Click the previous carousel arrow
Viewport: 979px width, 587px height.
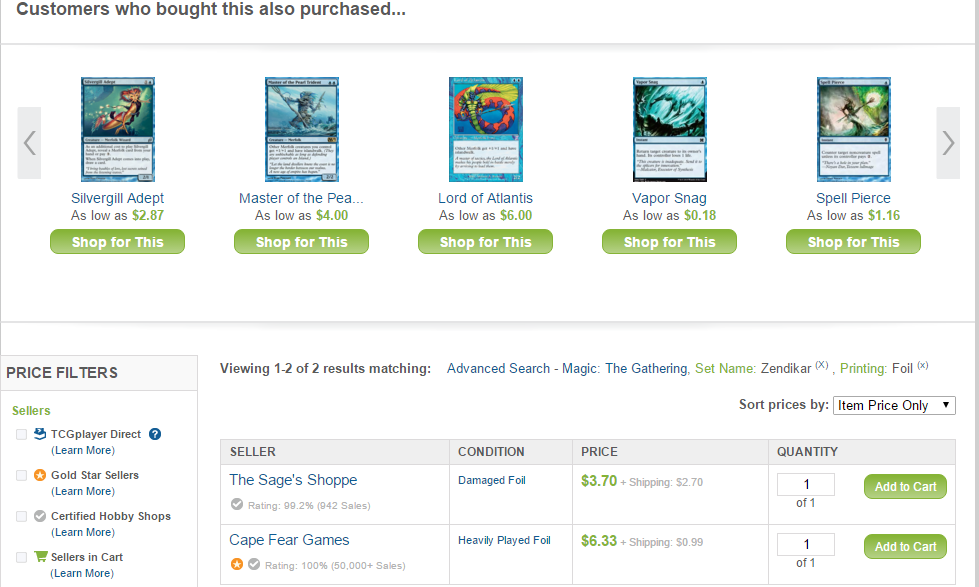pyautogui.click(x=29, y=143)
